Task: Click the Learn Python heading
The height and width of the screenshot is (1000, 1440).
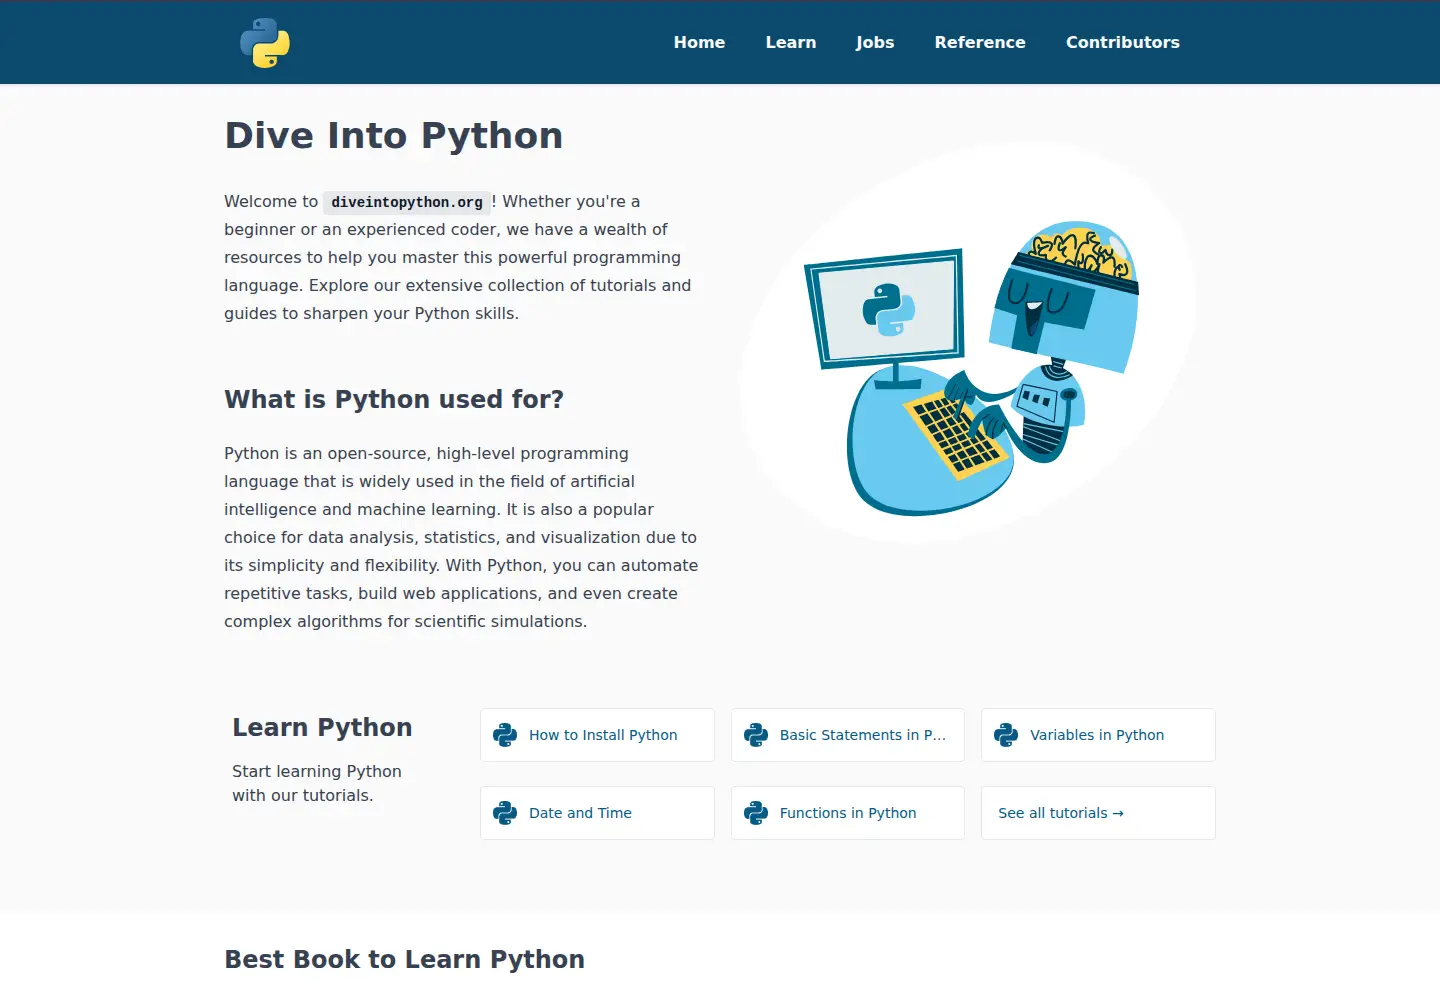Action: point(322,727)
